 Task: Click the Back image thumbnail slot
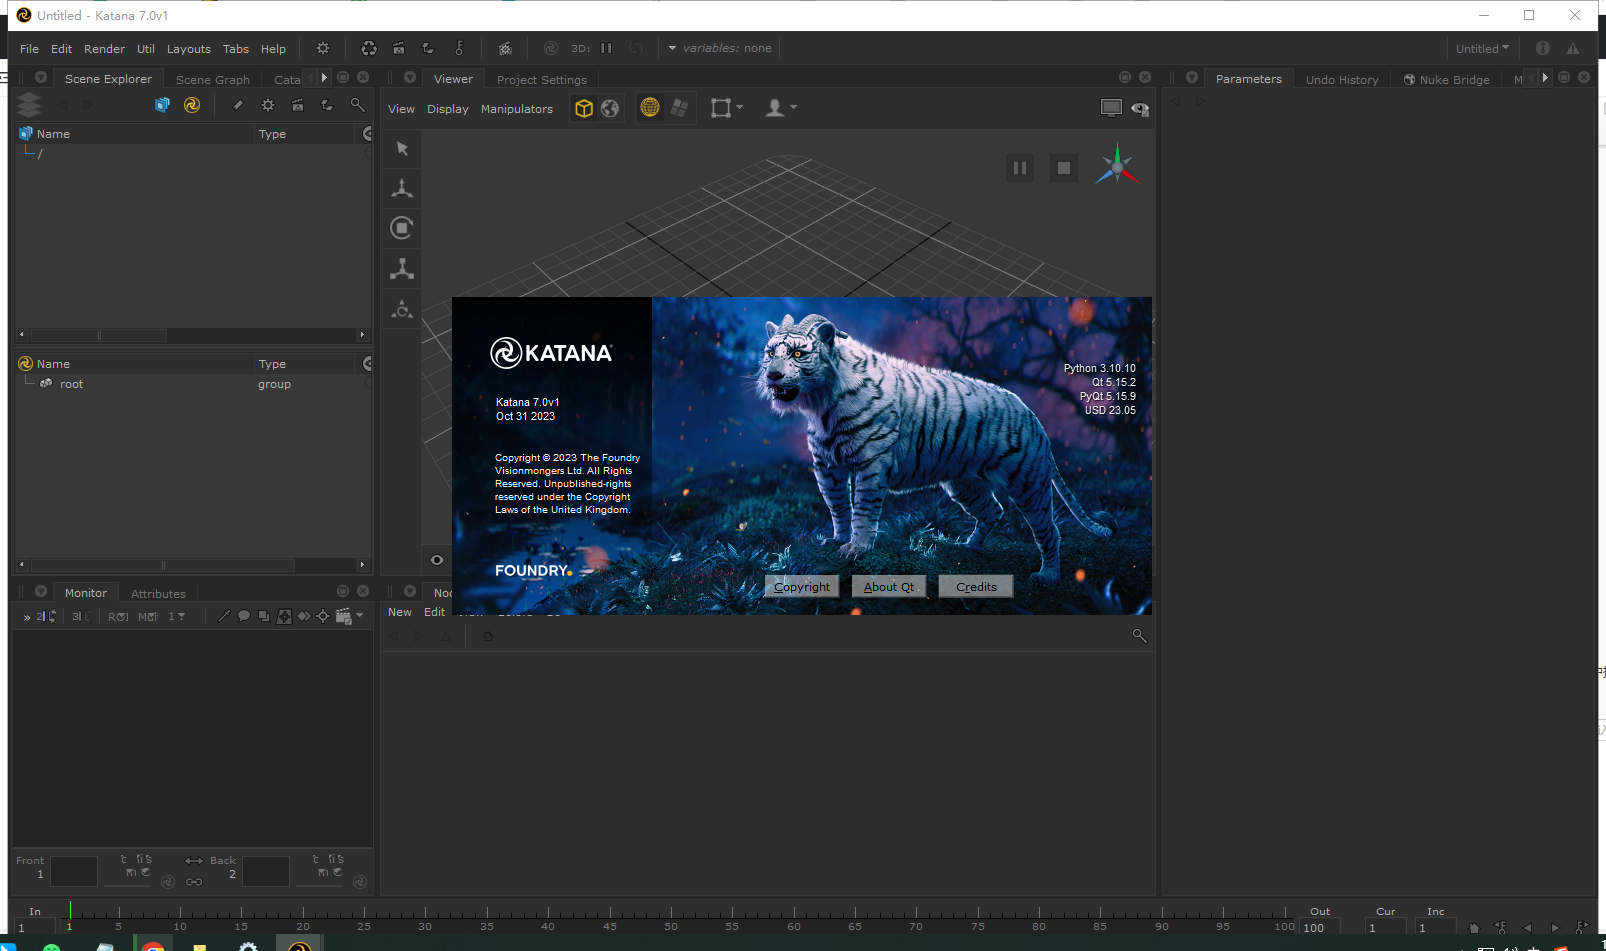[x=266, y=871]
